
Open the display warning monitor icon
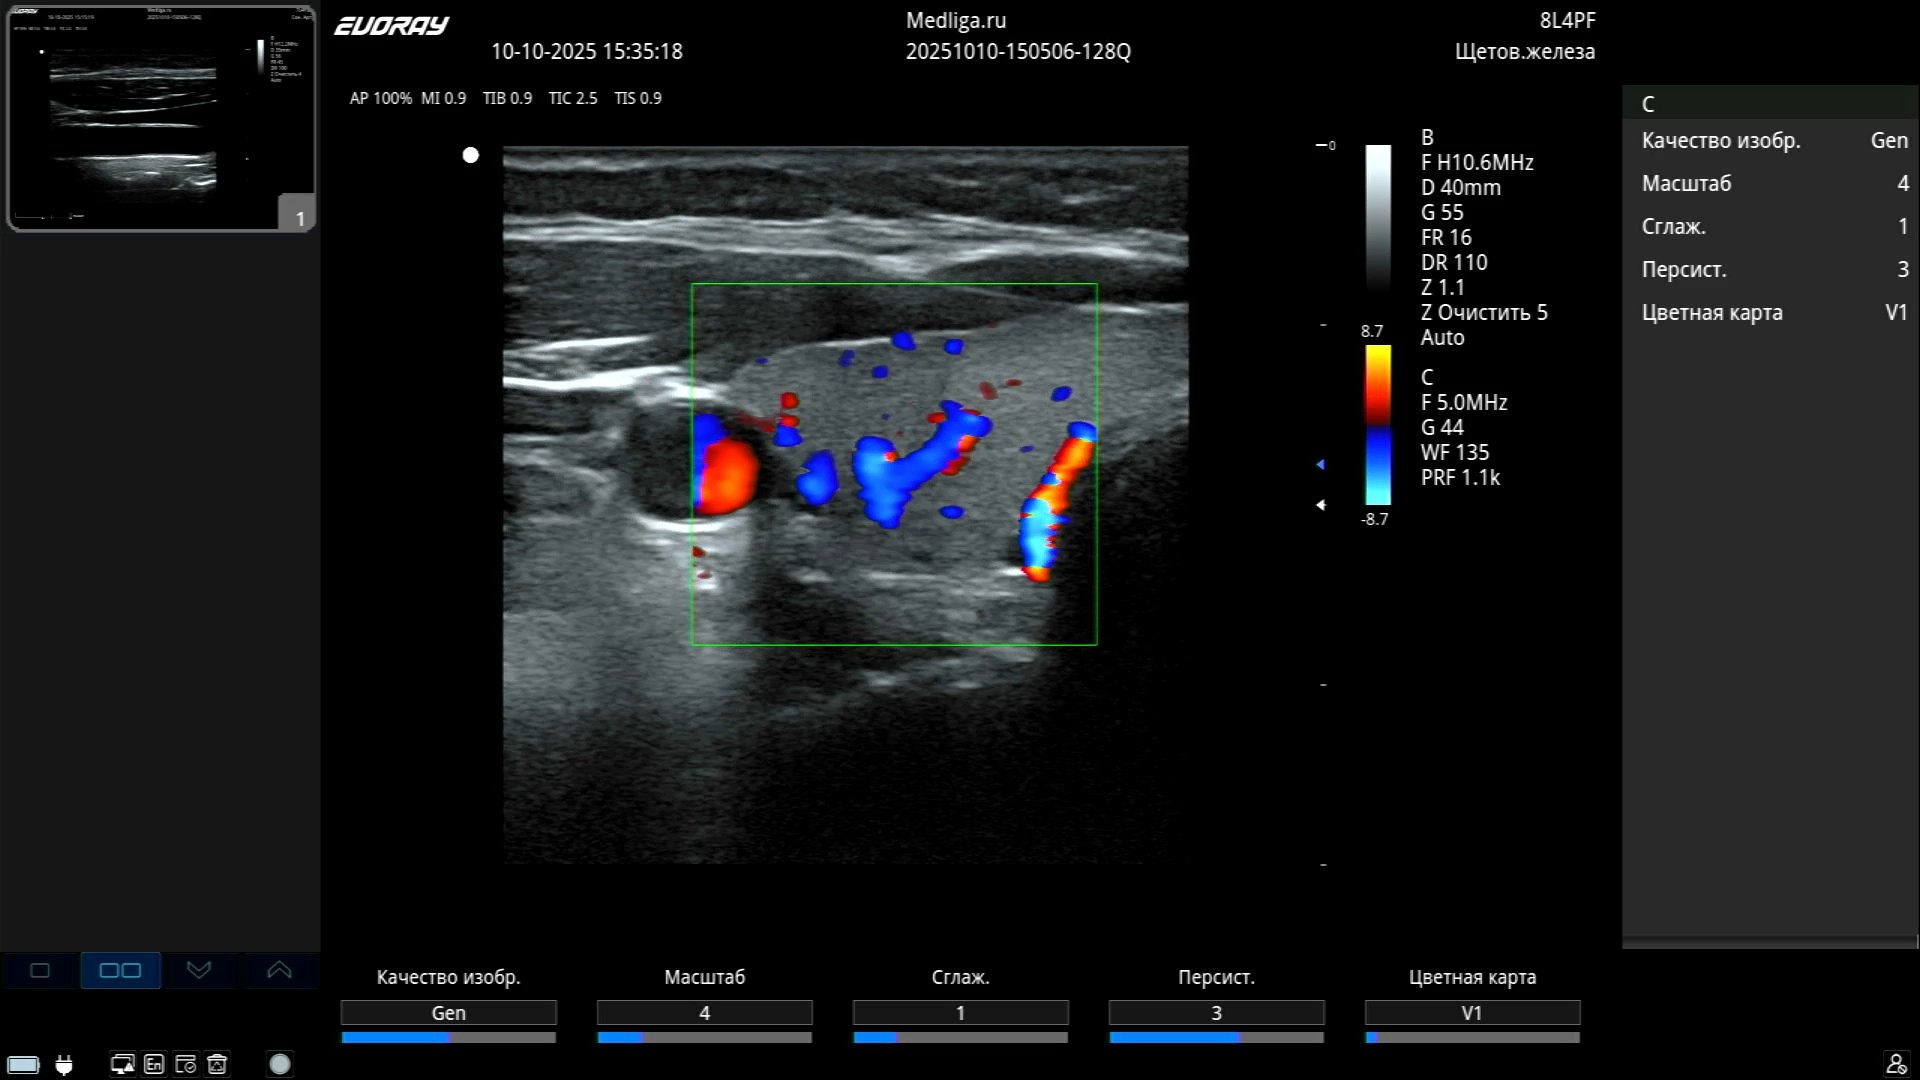122,1064
